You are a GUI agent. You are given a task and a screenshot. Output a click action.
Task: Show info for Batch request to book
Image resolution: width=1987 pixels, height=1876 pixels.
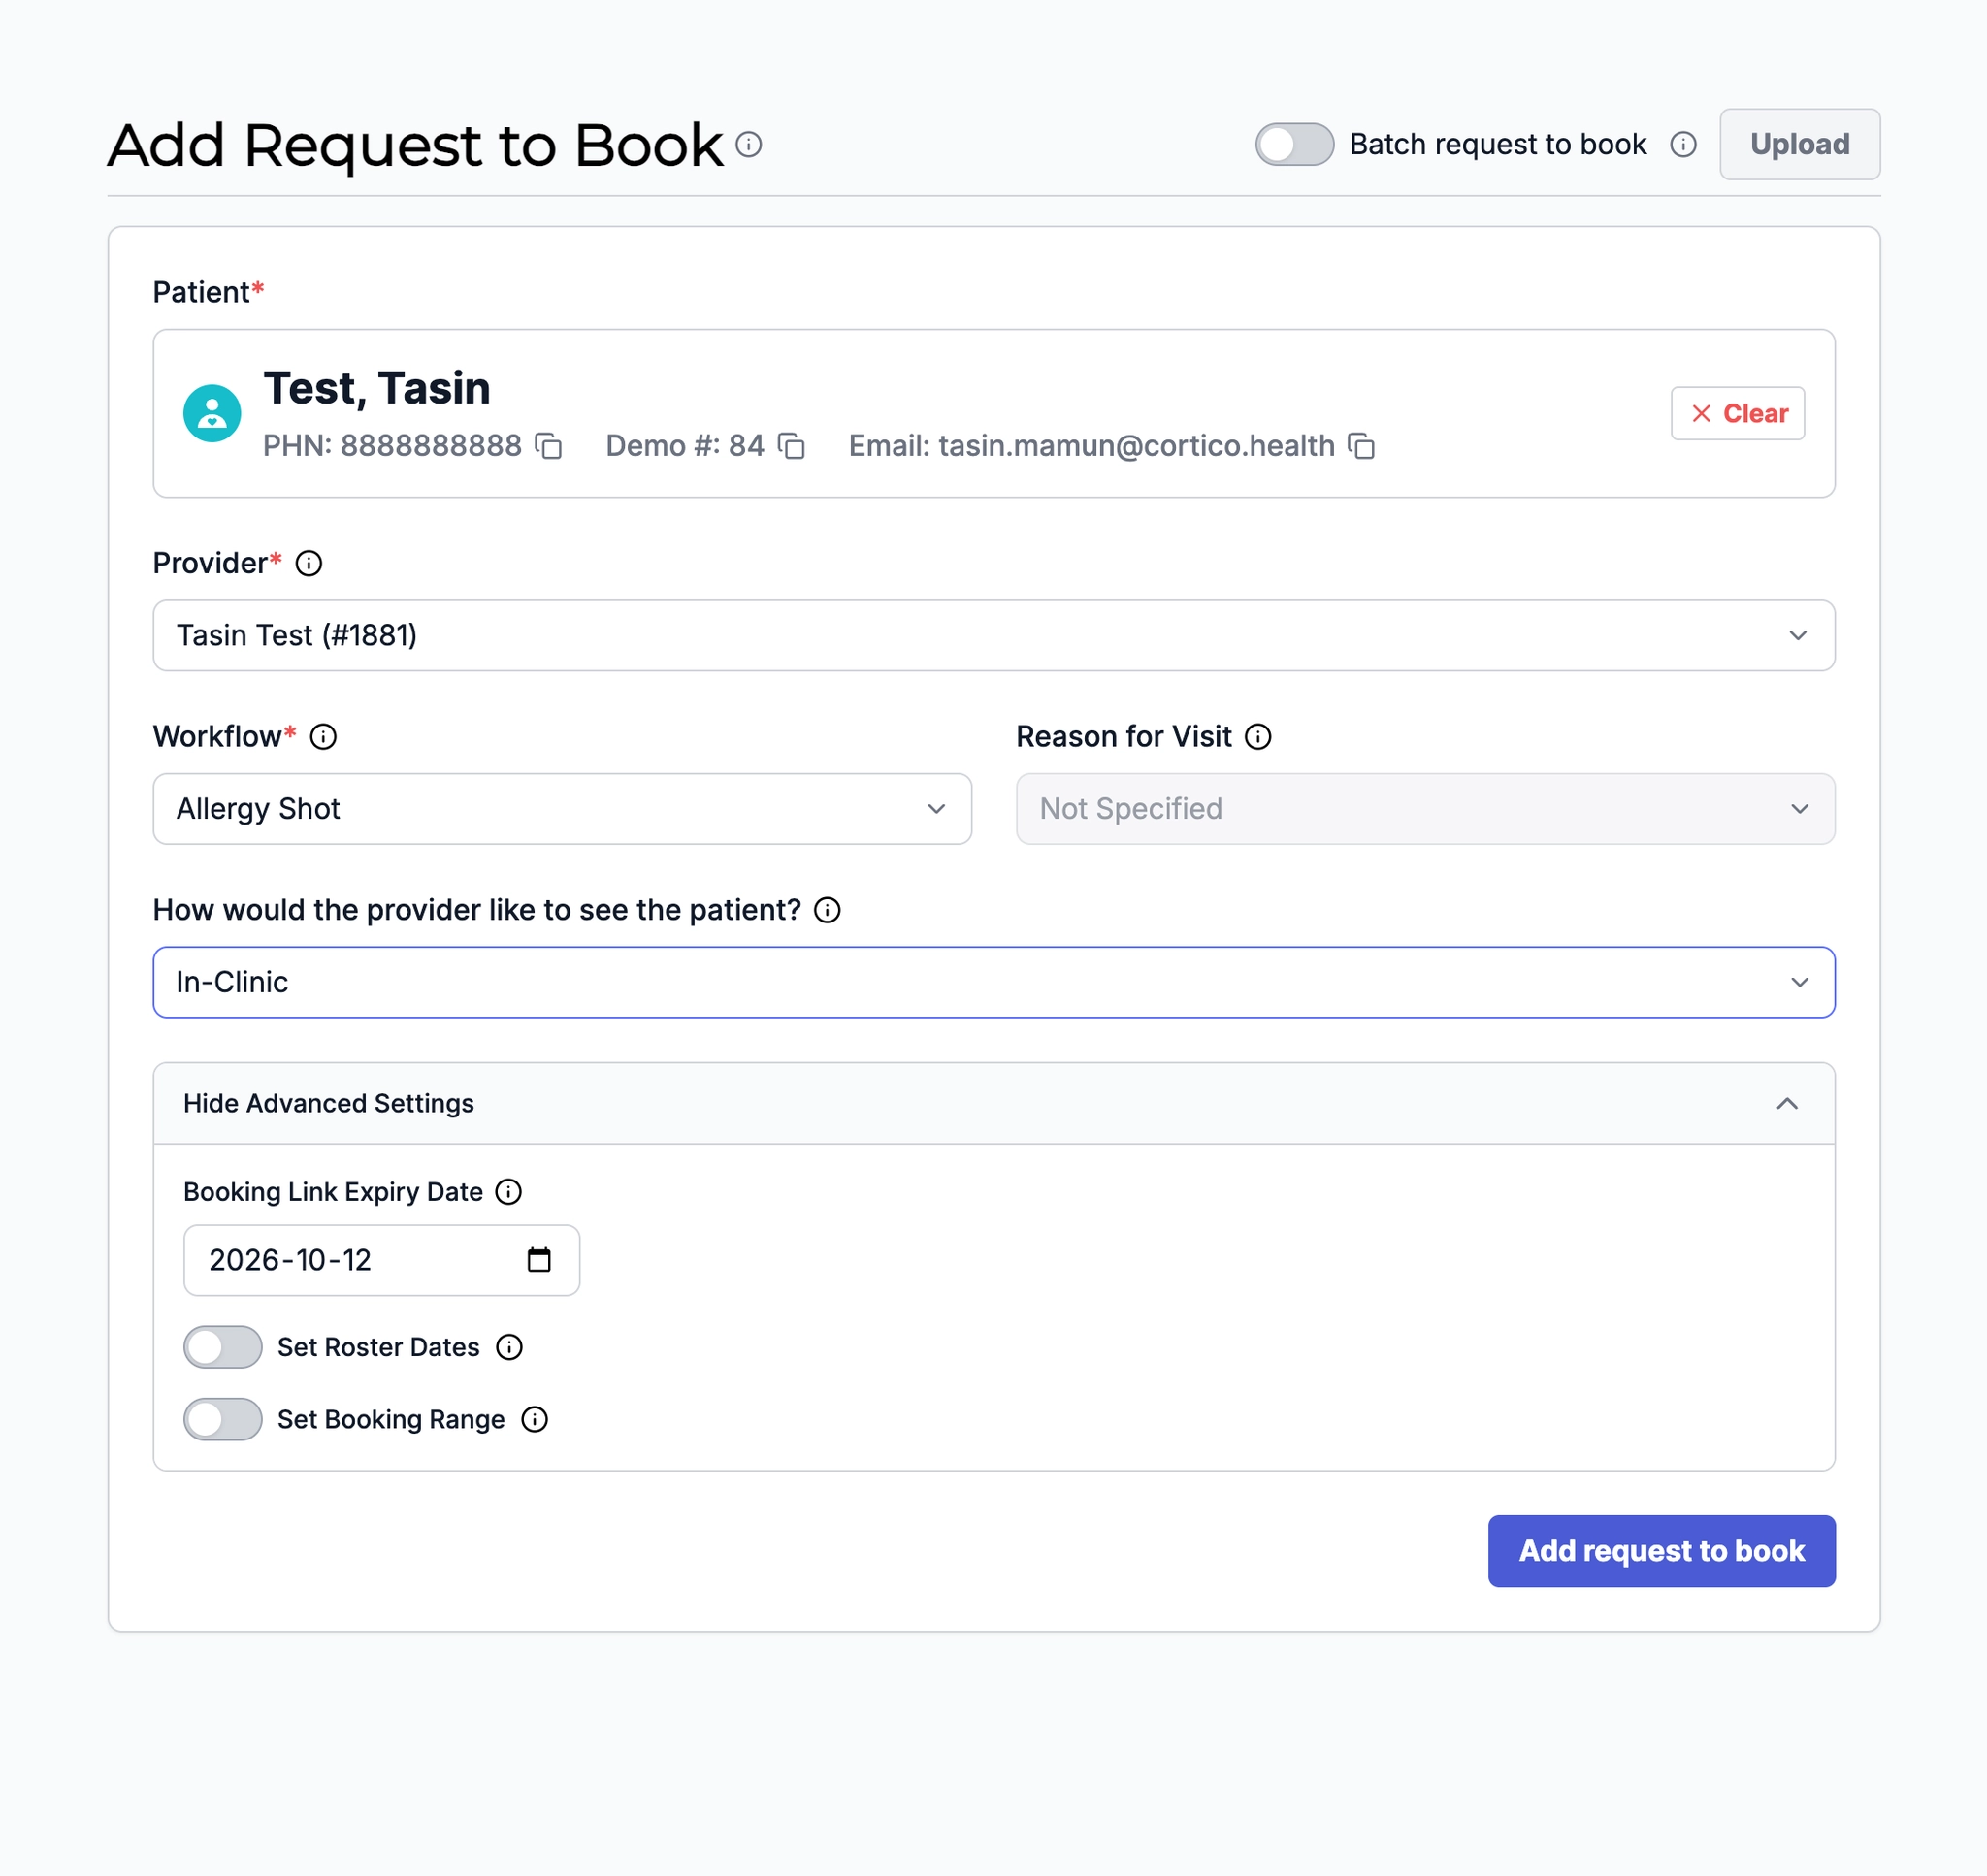click(x=1683, y=145)
